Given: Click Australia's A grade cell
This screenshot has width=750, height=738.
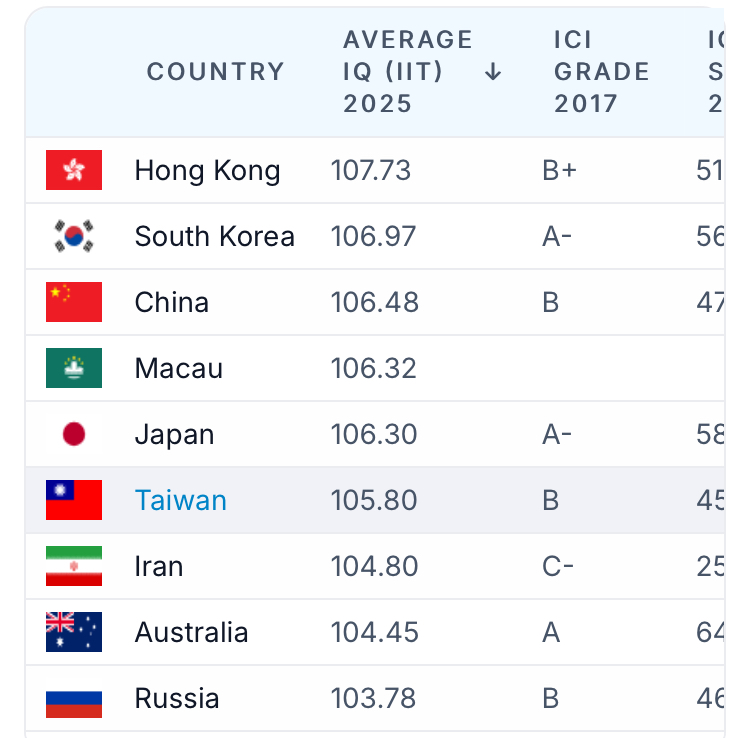Looking at the screenshot, I should 551,632.
